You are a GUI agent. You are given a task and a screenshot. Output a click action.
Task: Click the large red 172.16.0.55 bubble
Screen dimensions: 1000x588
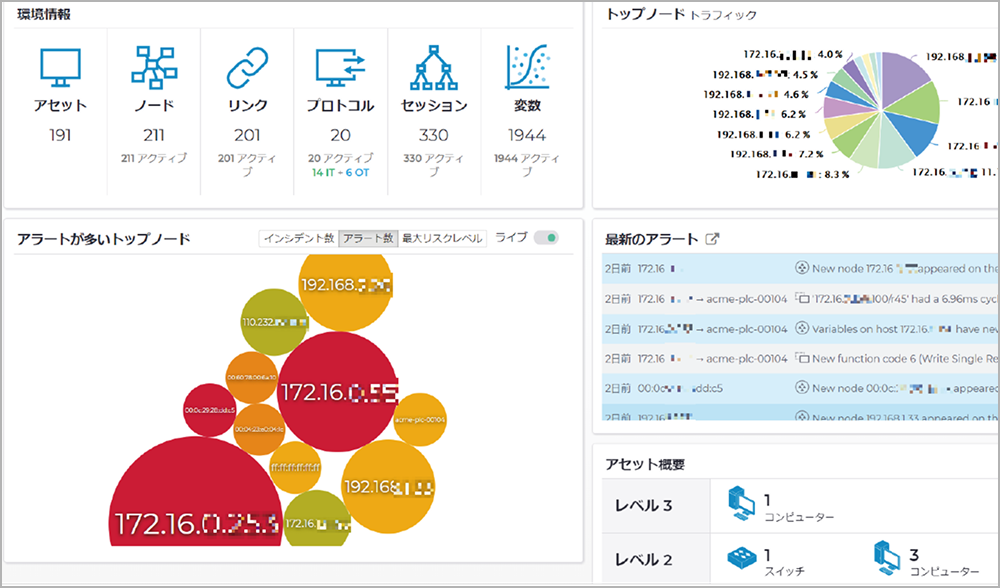pos(338,391)
